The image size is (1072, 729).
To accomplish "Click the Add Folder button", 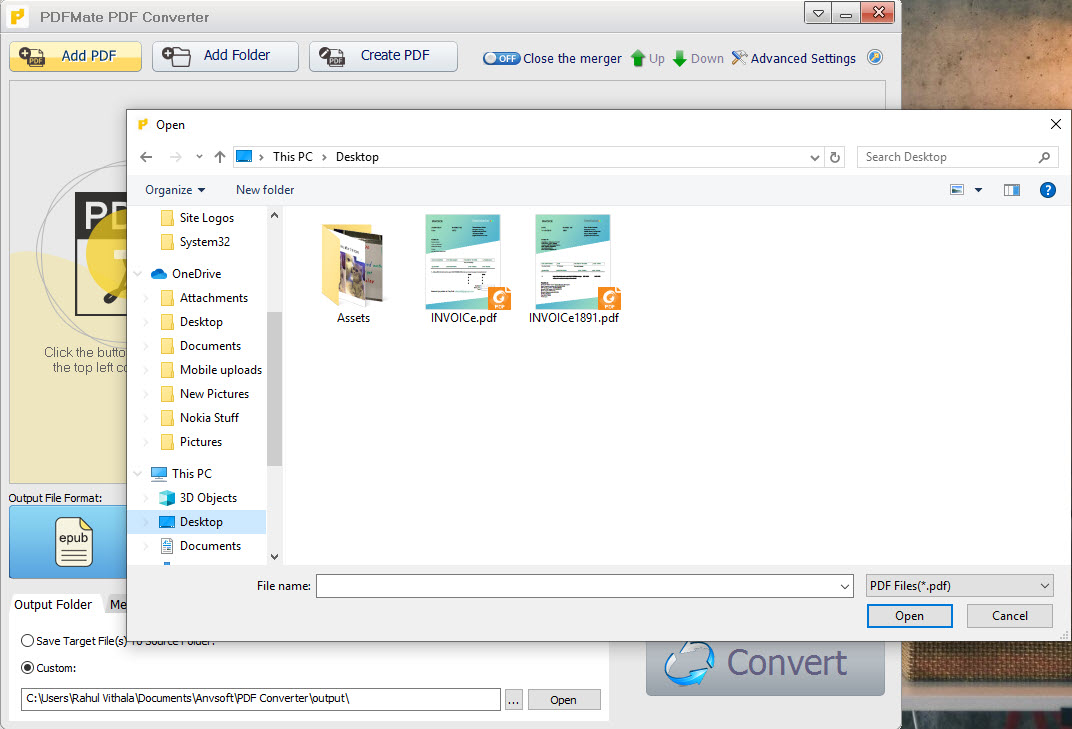I will point(225,56).
